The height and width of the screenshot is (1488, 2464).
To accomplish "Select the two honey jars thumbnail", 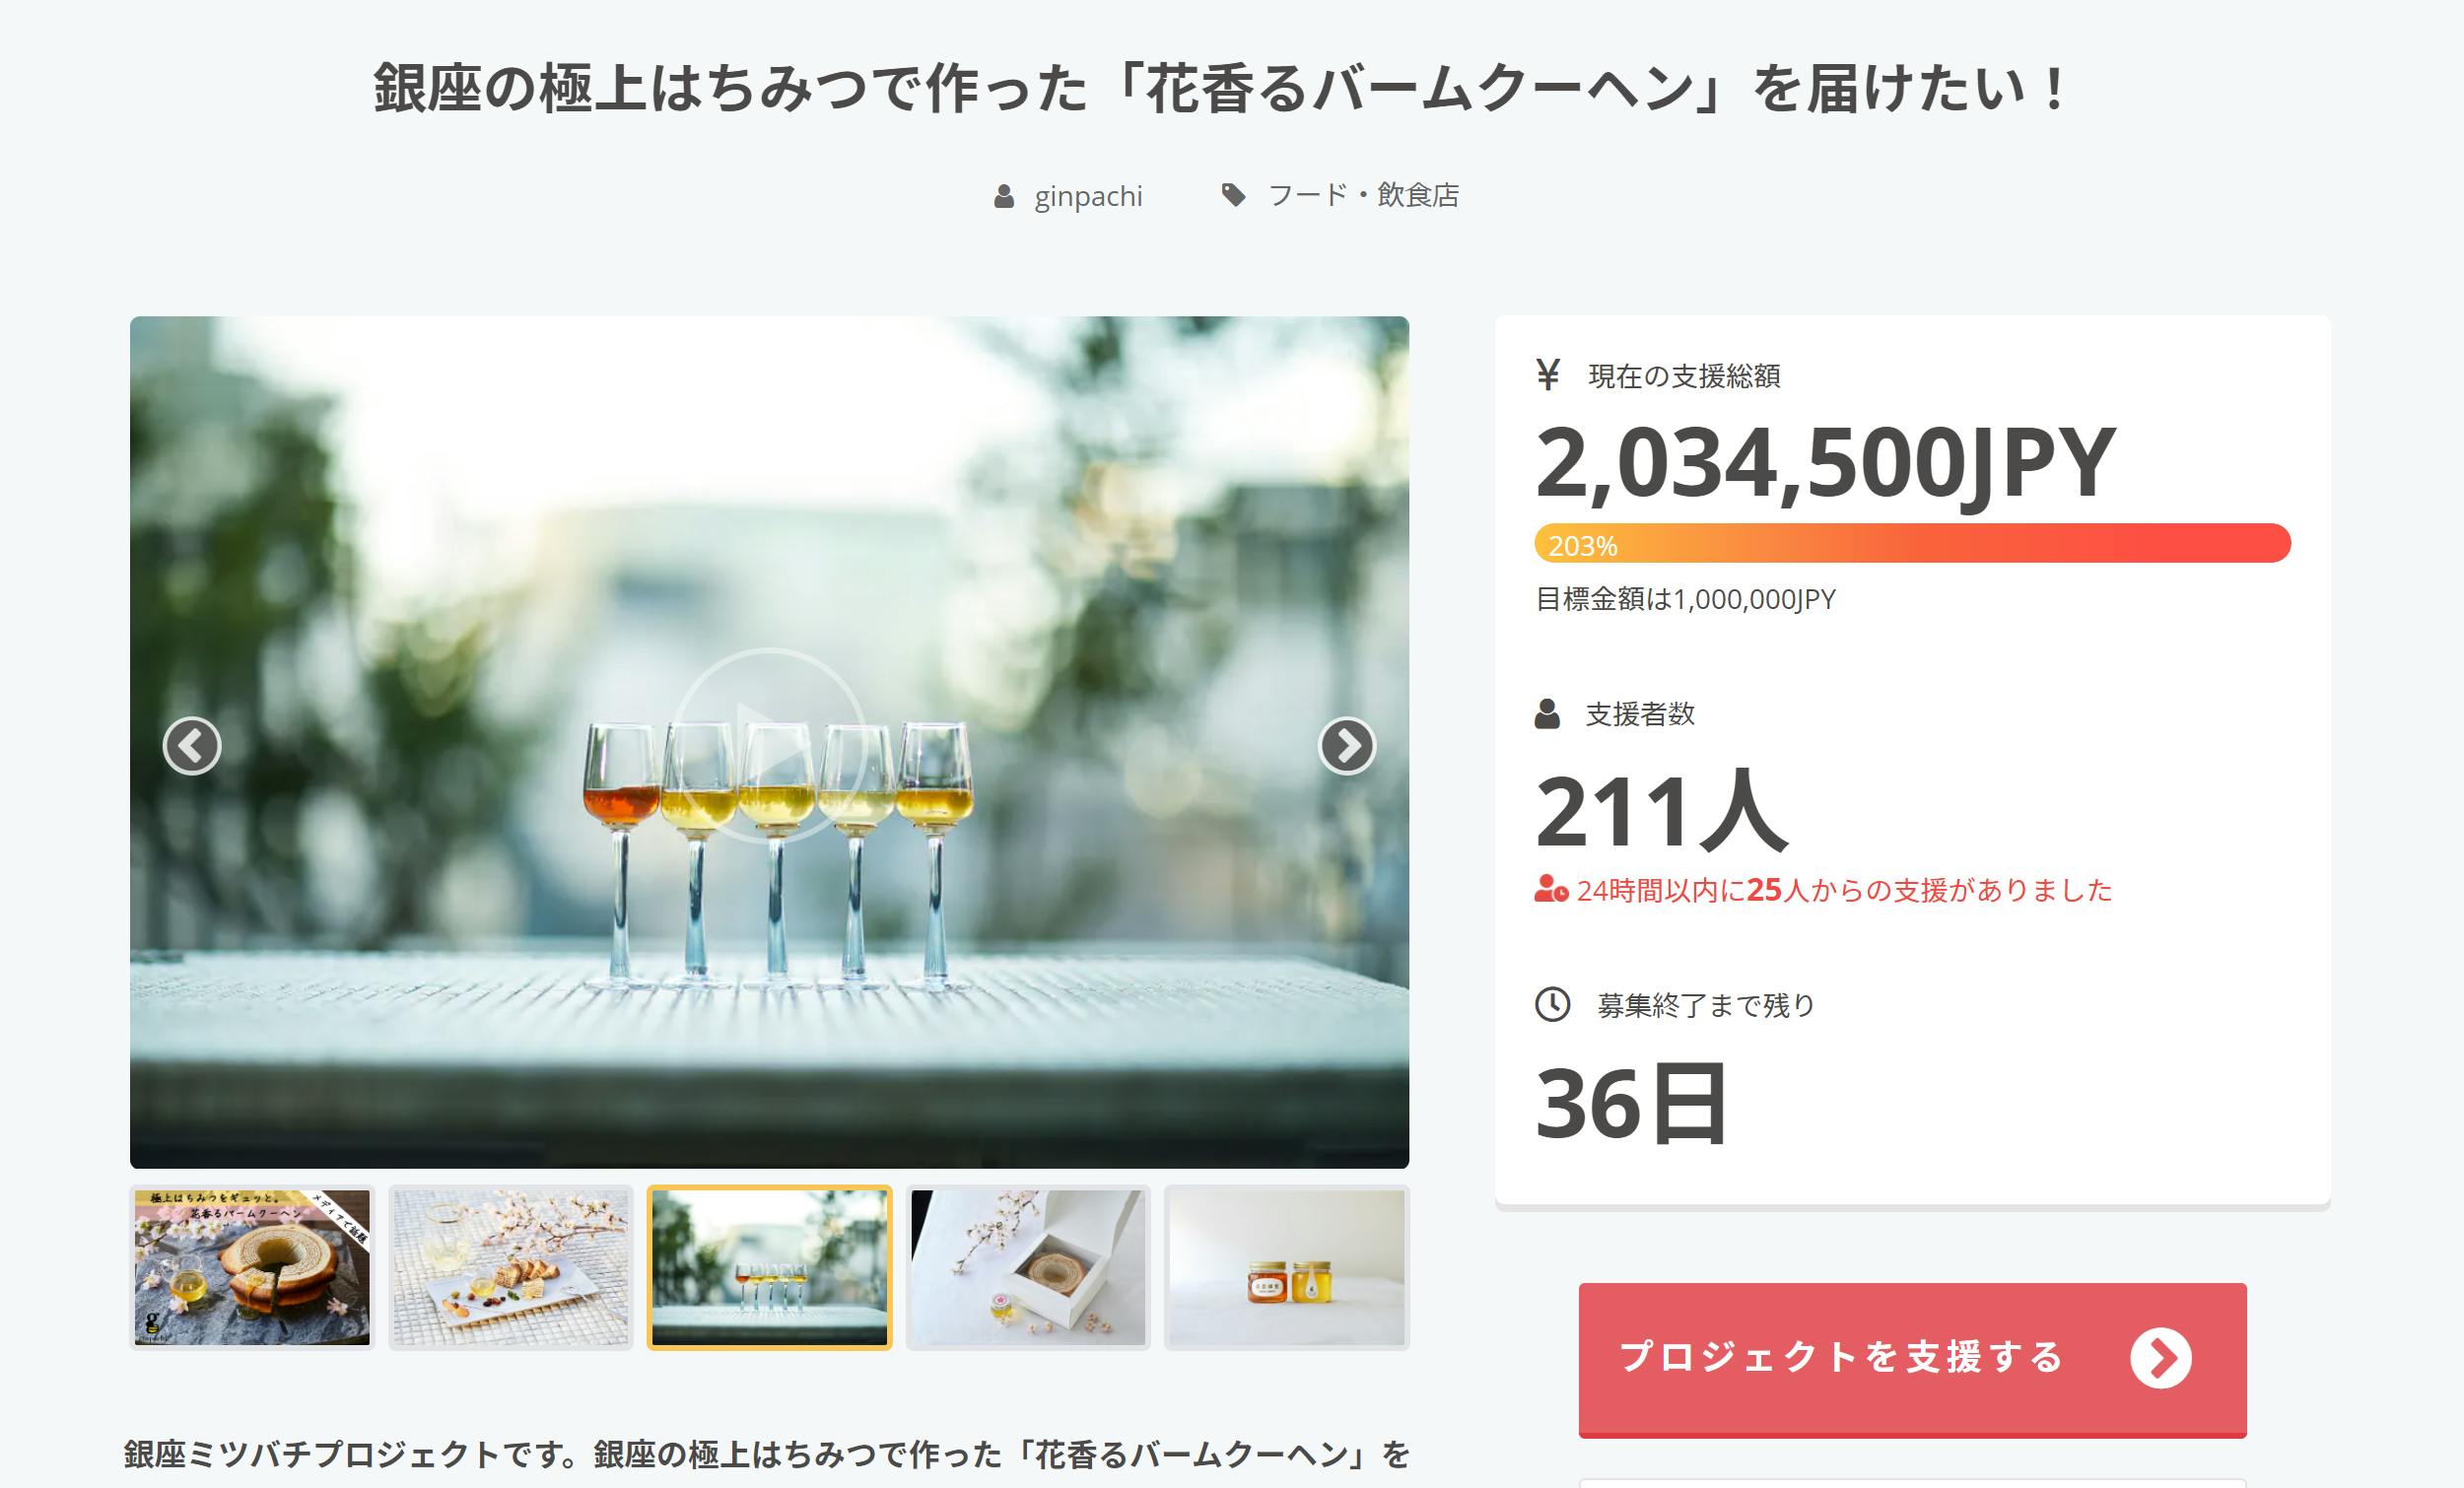I will tap(1287, 1267).
